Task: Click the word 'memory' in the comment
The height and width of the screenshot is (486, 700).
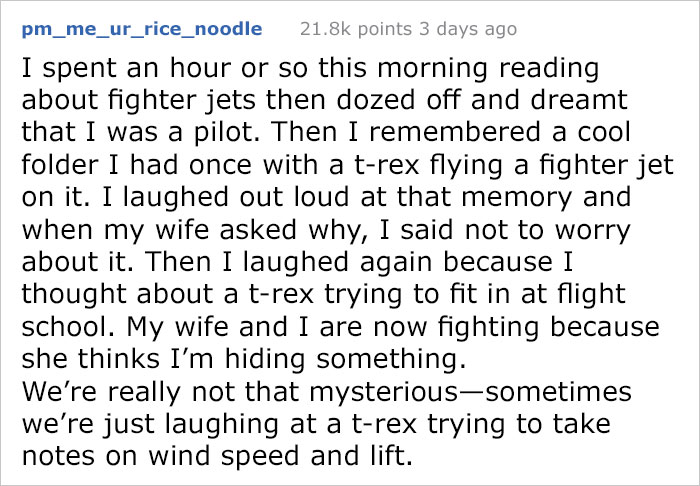Action: pyautogui.click(x=517, y=198)
